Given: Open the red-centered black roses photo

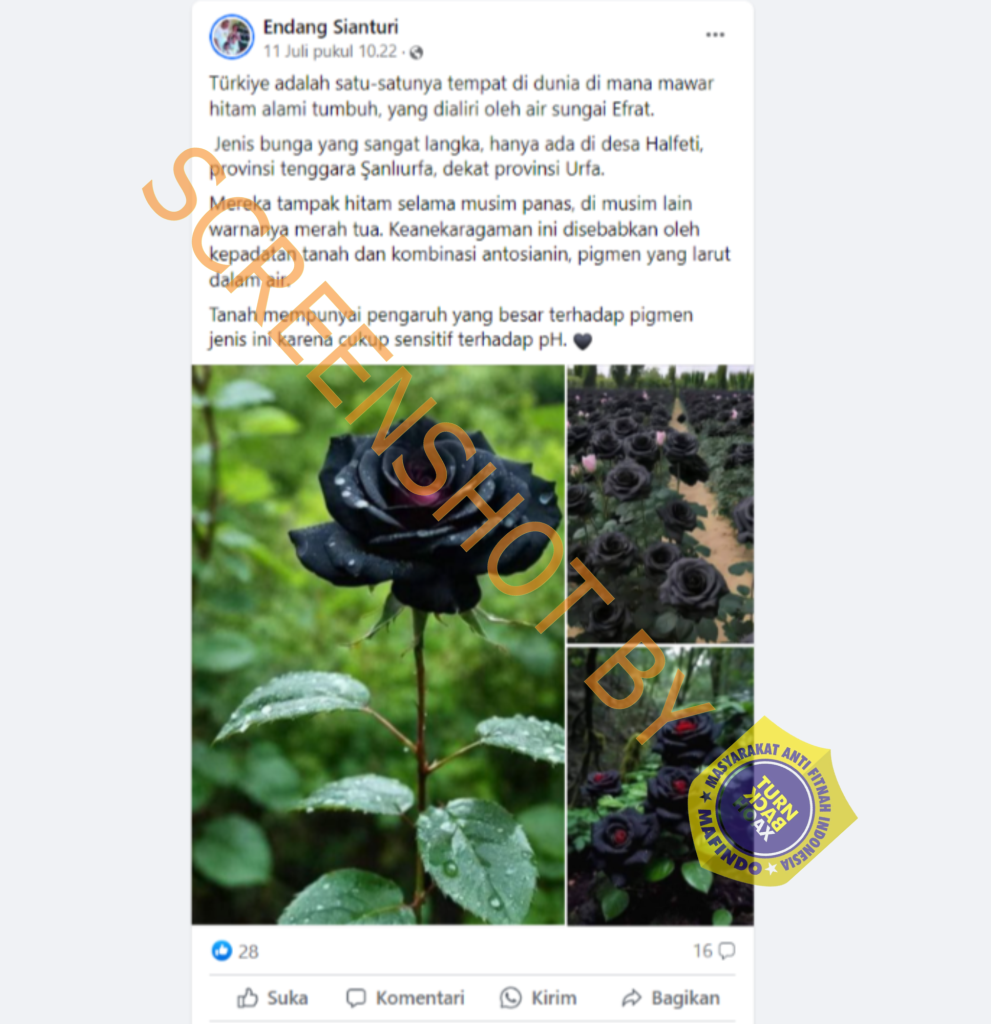Looking at the screenshot, I should tap(660, 786).
